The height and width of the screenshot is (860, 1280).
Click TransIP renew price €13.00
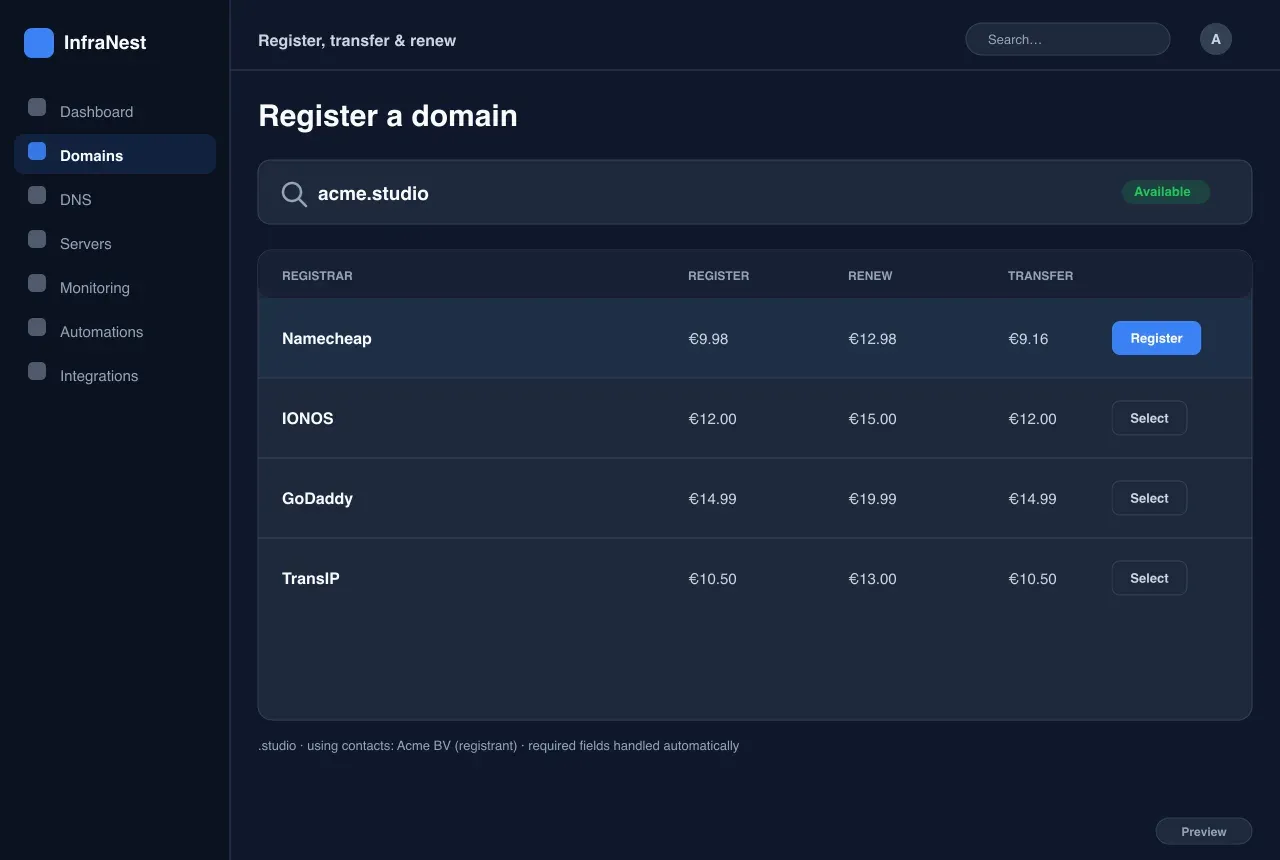[872, 579]
